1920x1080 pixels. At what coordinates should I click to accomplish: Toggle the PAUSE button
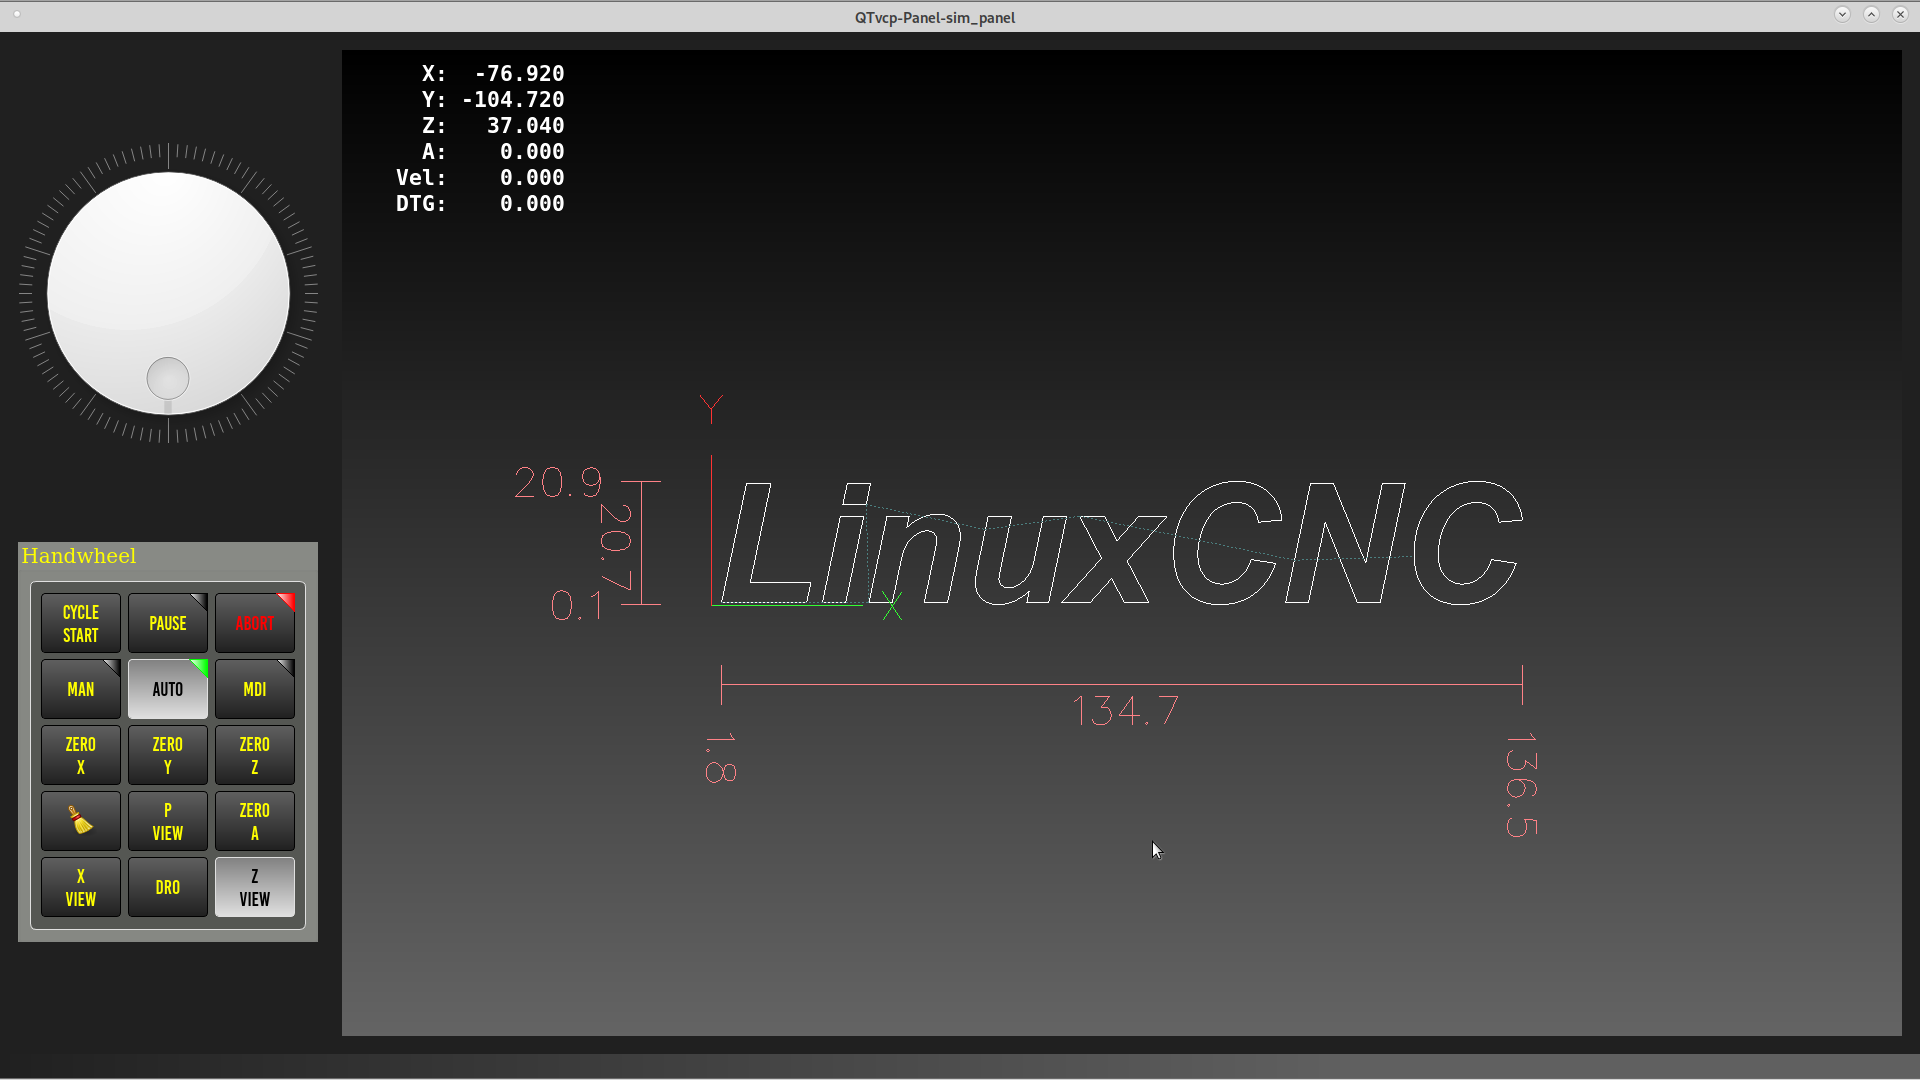tap(168, 623)
